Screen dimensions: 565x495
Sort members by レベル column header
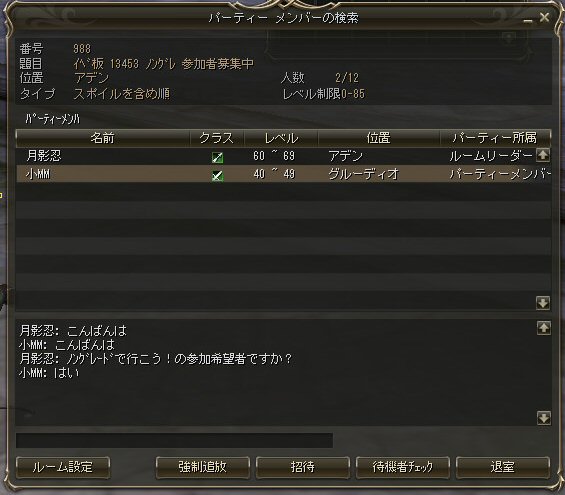[281, 138]
